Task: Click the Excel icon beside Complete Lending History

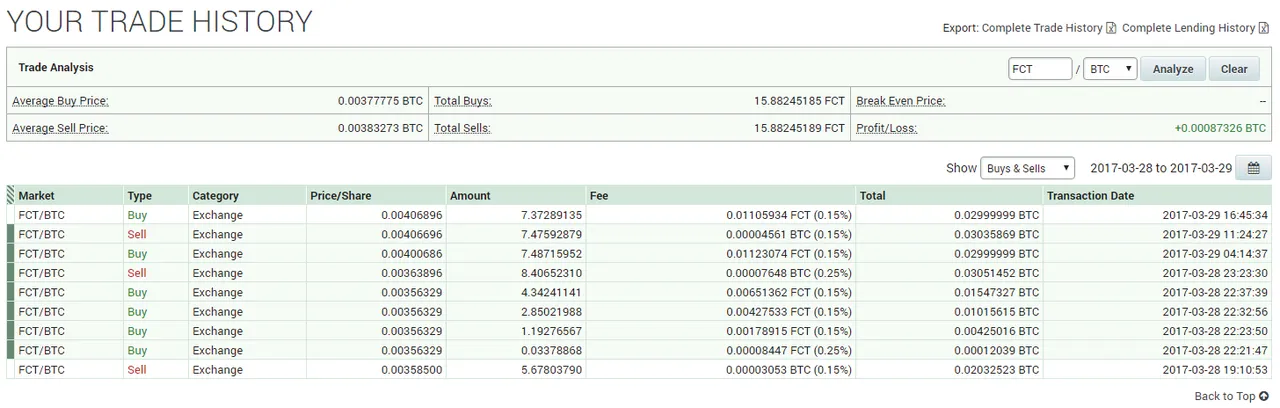Action: tap(1264, 28)
